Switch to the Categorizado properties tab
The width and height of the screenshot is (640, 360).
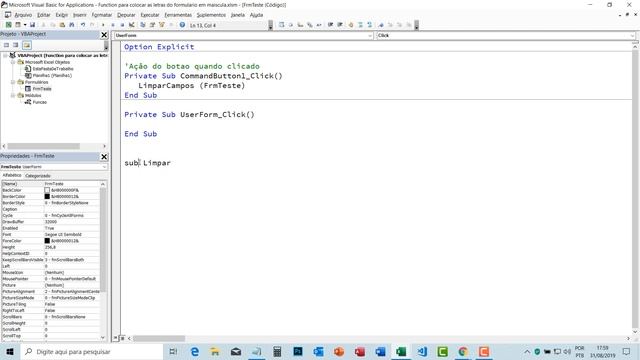point(38,176)
